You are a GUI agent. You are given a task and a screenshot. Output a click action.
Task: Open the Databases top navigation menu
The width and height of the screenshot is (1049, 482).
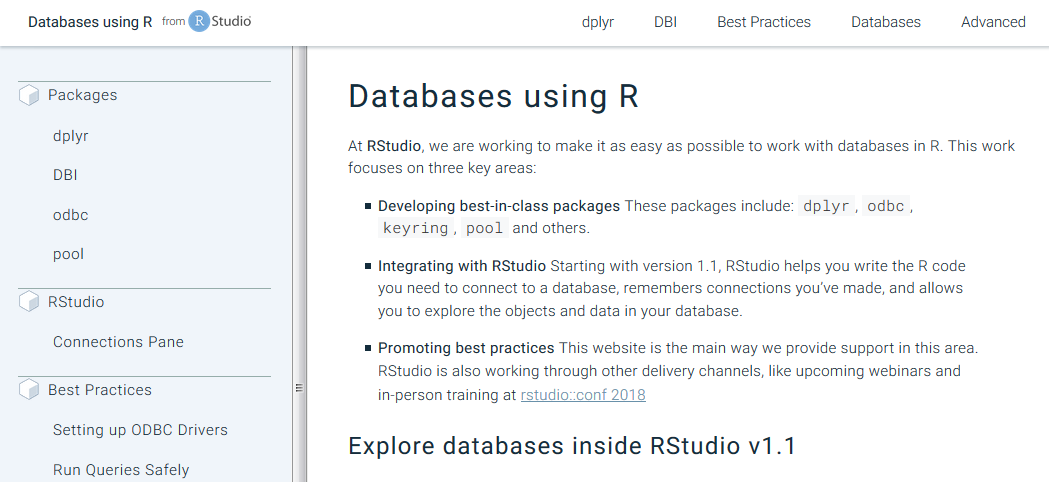pyautogui.click(x=886, y=22)
